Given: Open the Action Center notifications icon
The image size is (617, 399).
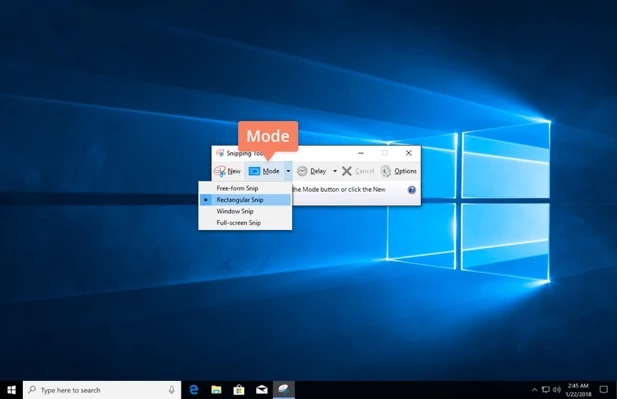Looking at the screenshot, I should click(604, 390).
